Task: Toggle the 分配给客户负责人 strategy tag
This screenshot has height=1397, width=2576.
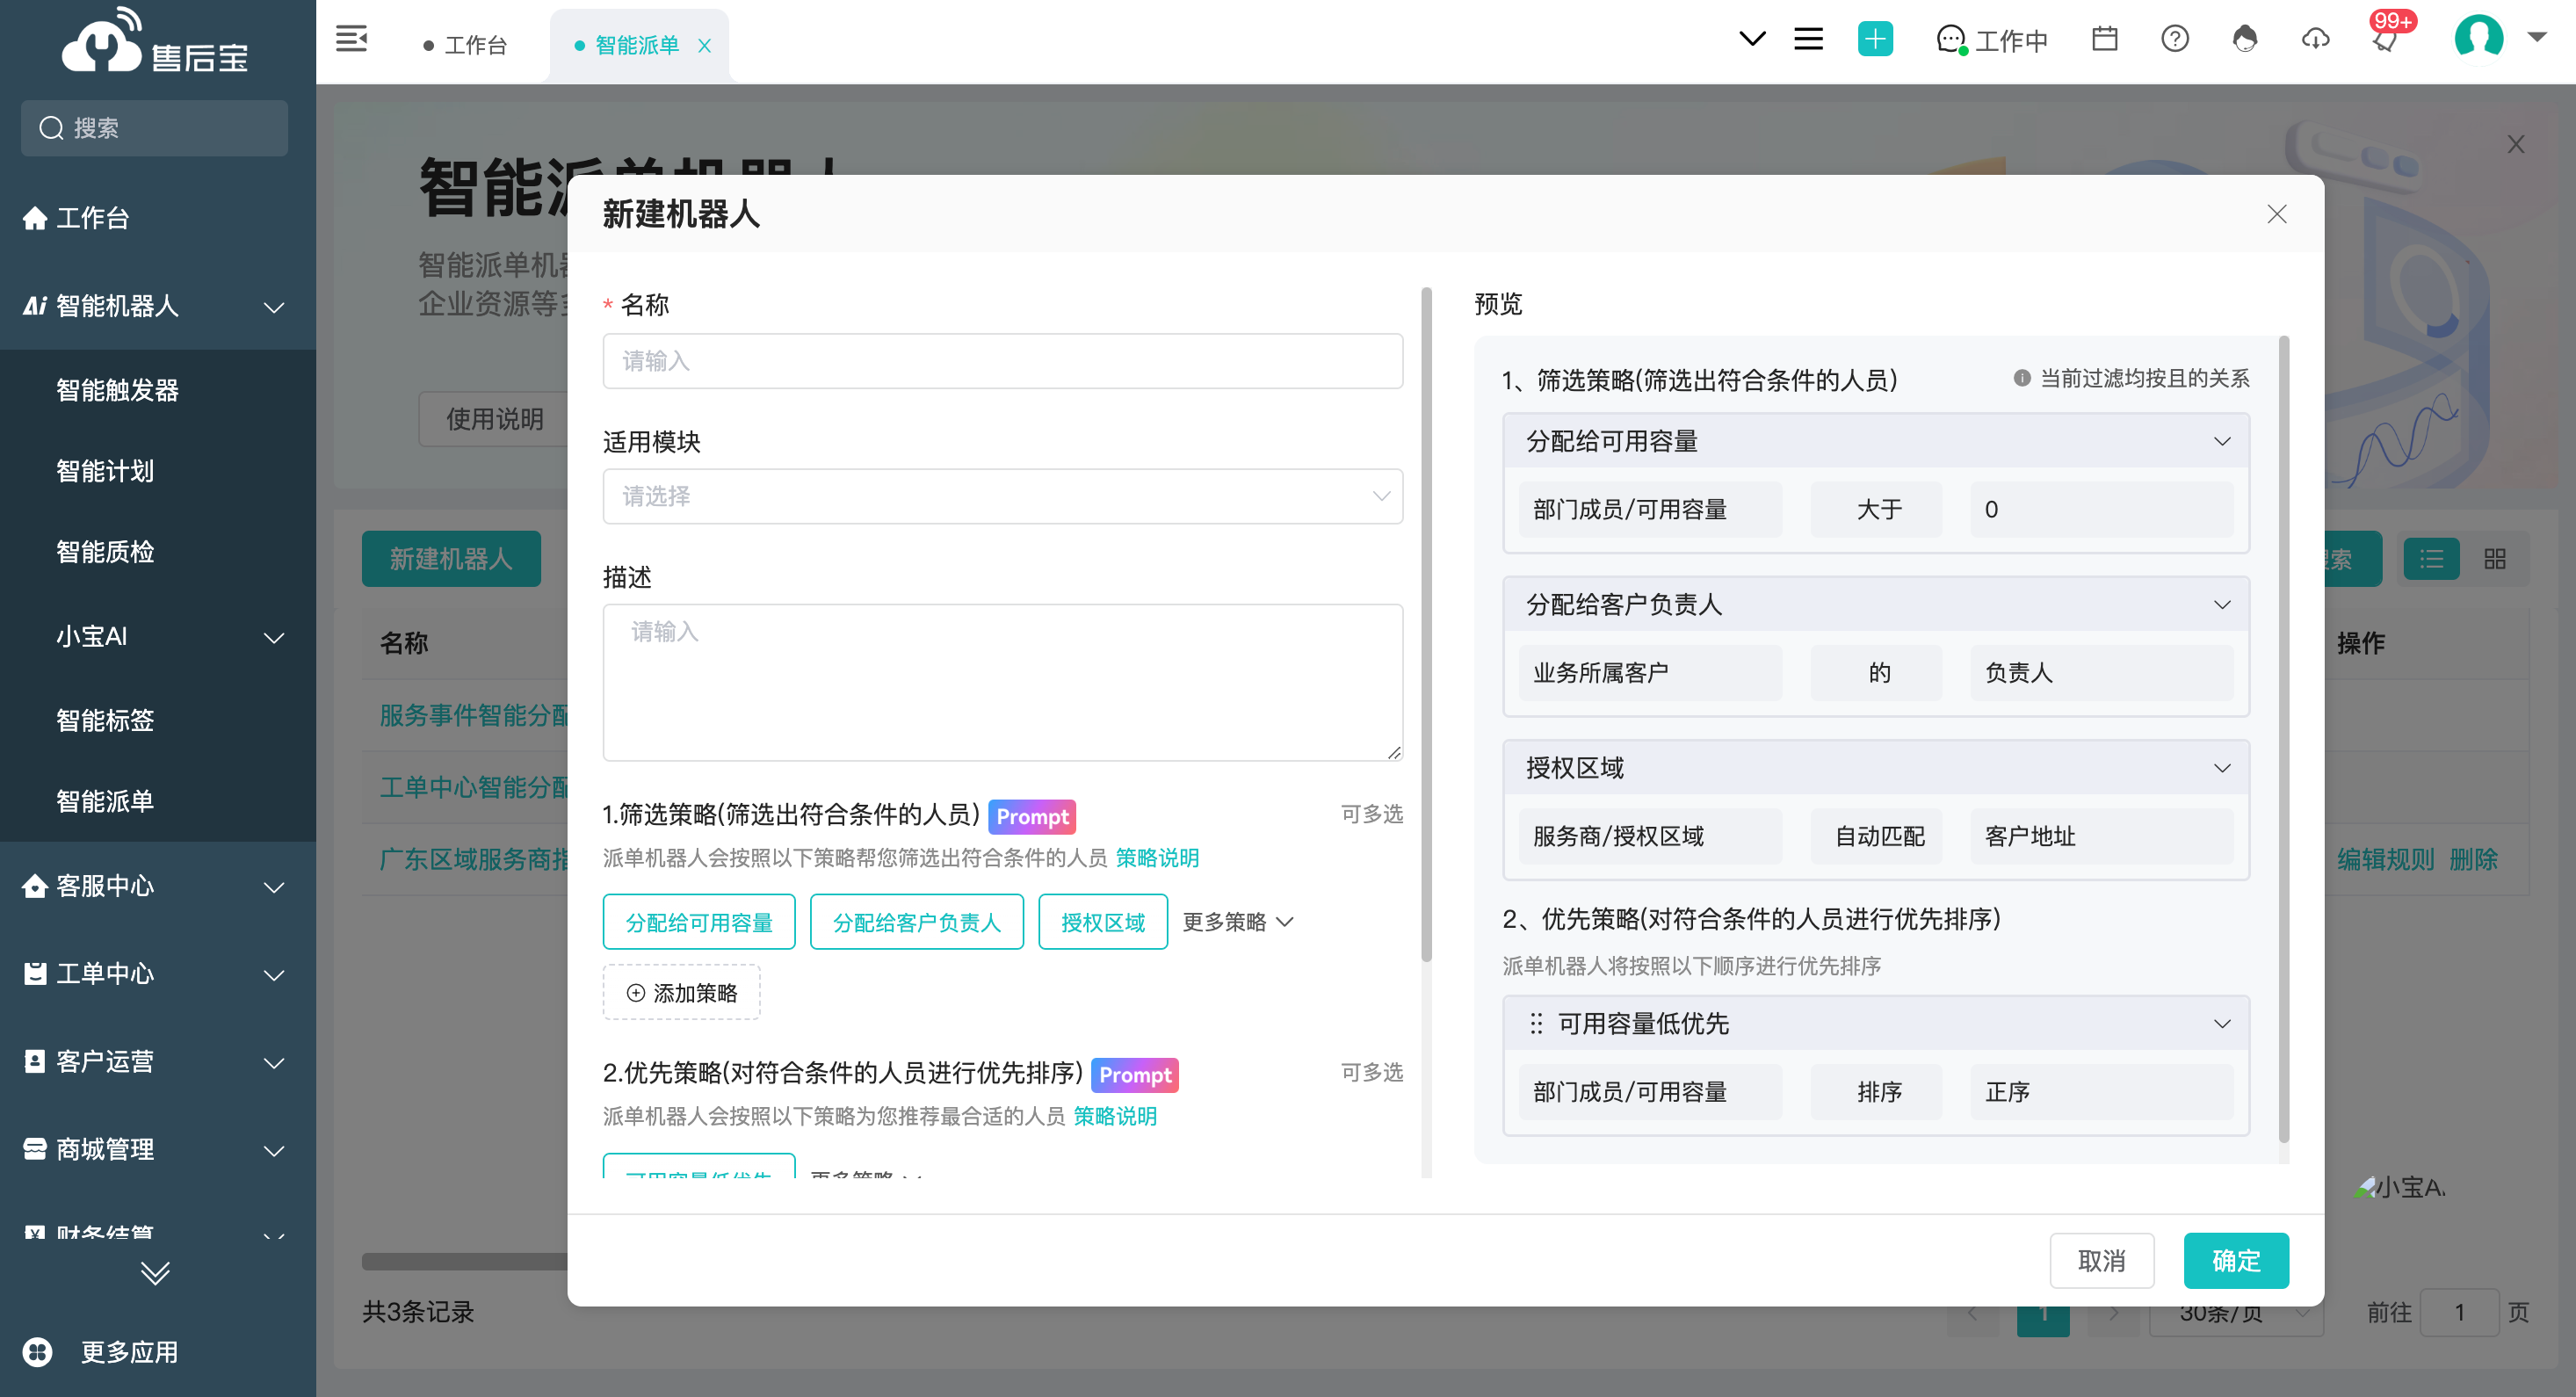Action: coord(916,922)
